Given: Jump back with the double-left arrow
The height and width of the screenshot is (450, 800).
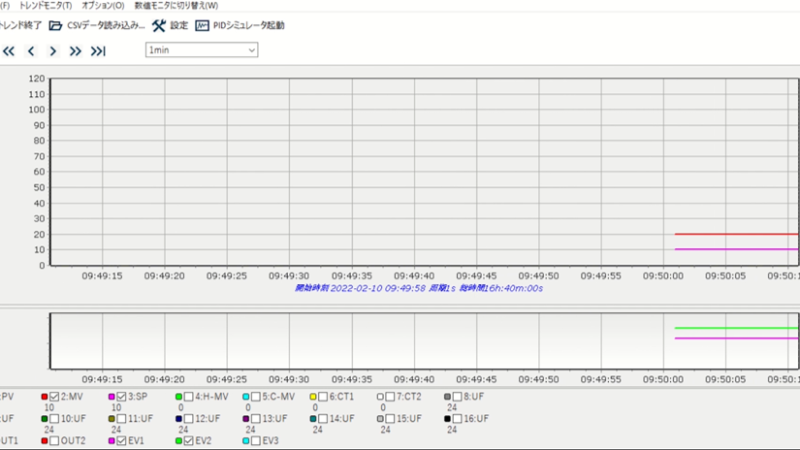Looking at the screenshot, I should (9, 51).
